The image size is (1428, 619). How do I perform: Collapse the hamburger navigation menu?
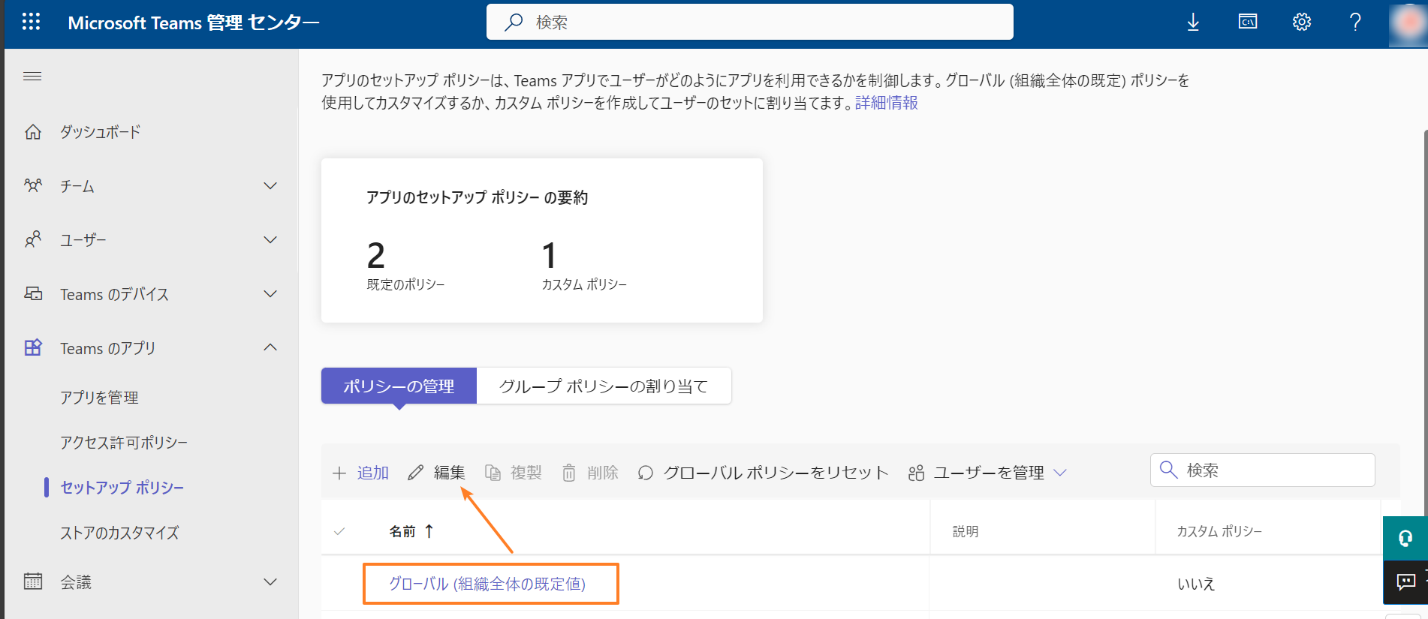32,76
